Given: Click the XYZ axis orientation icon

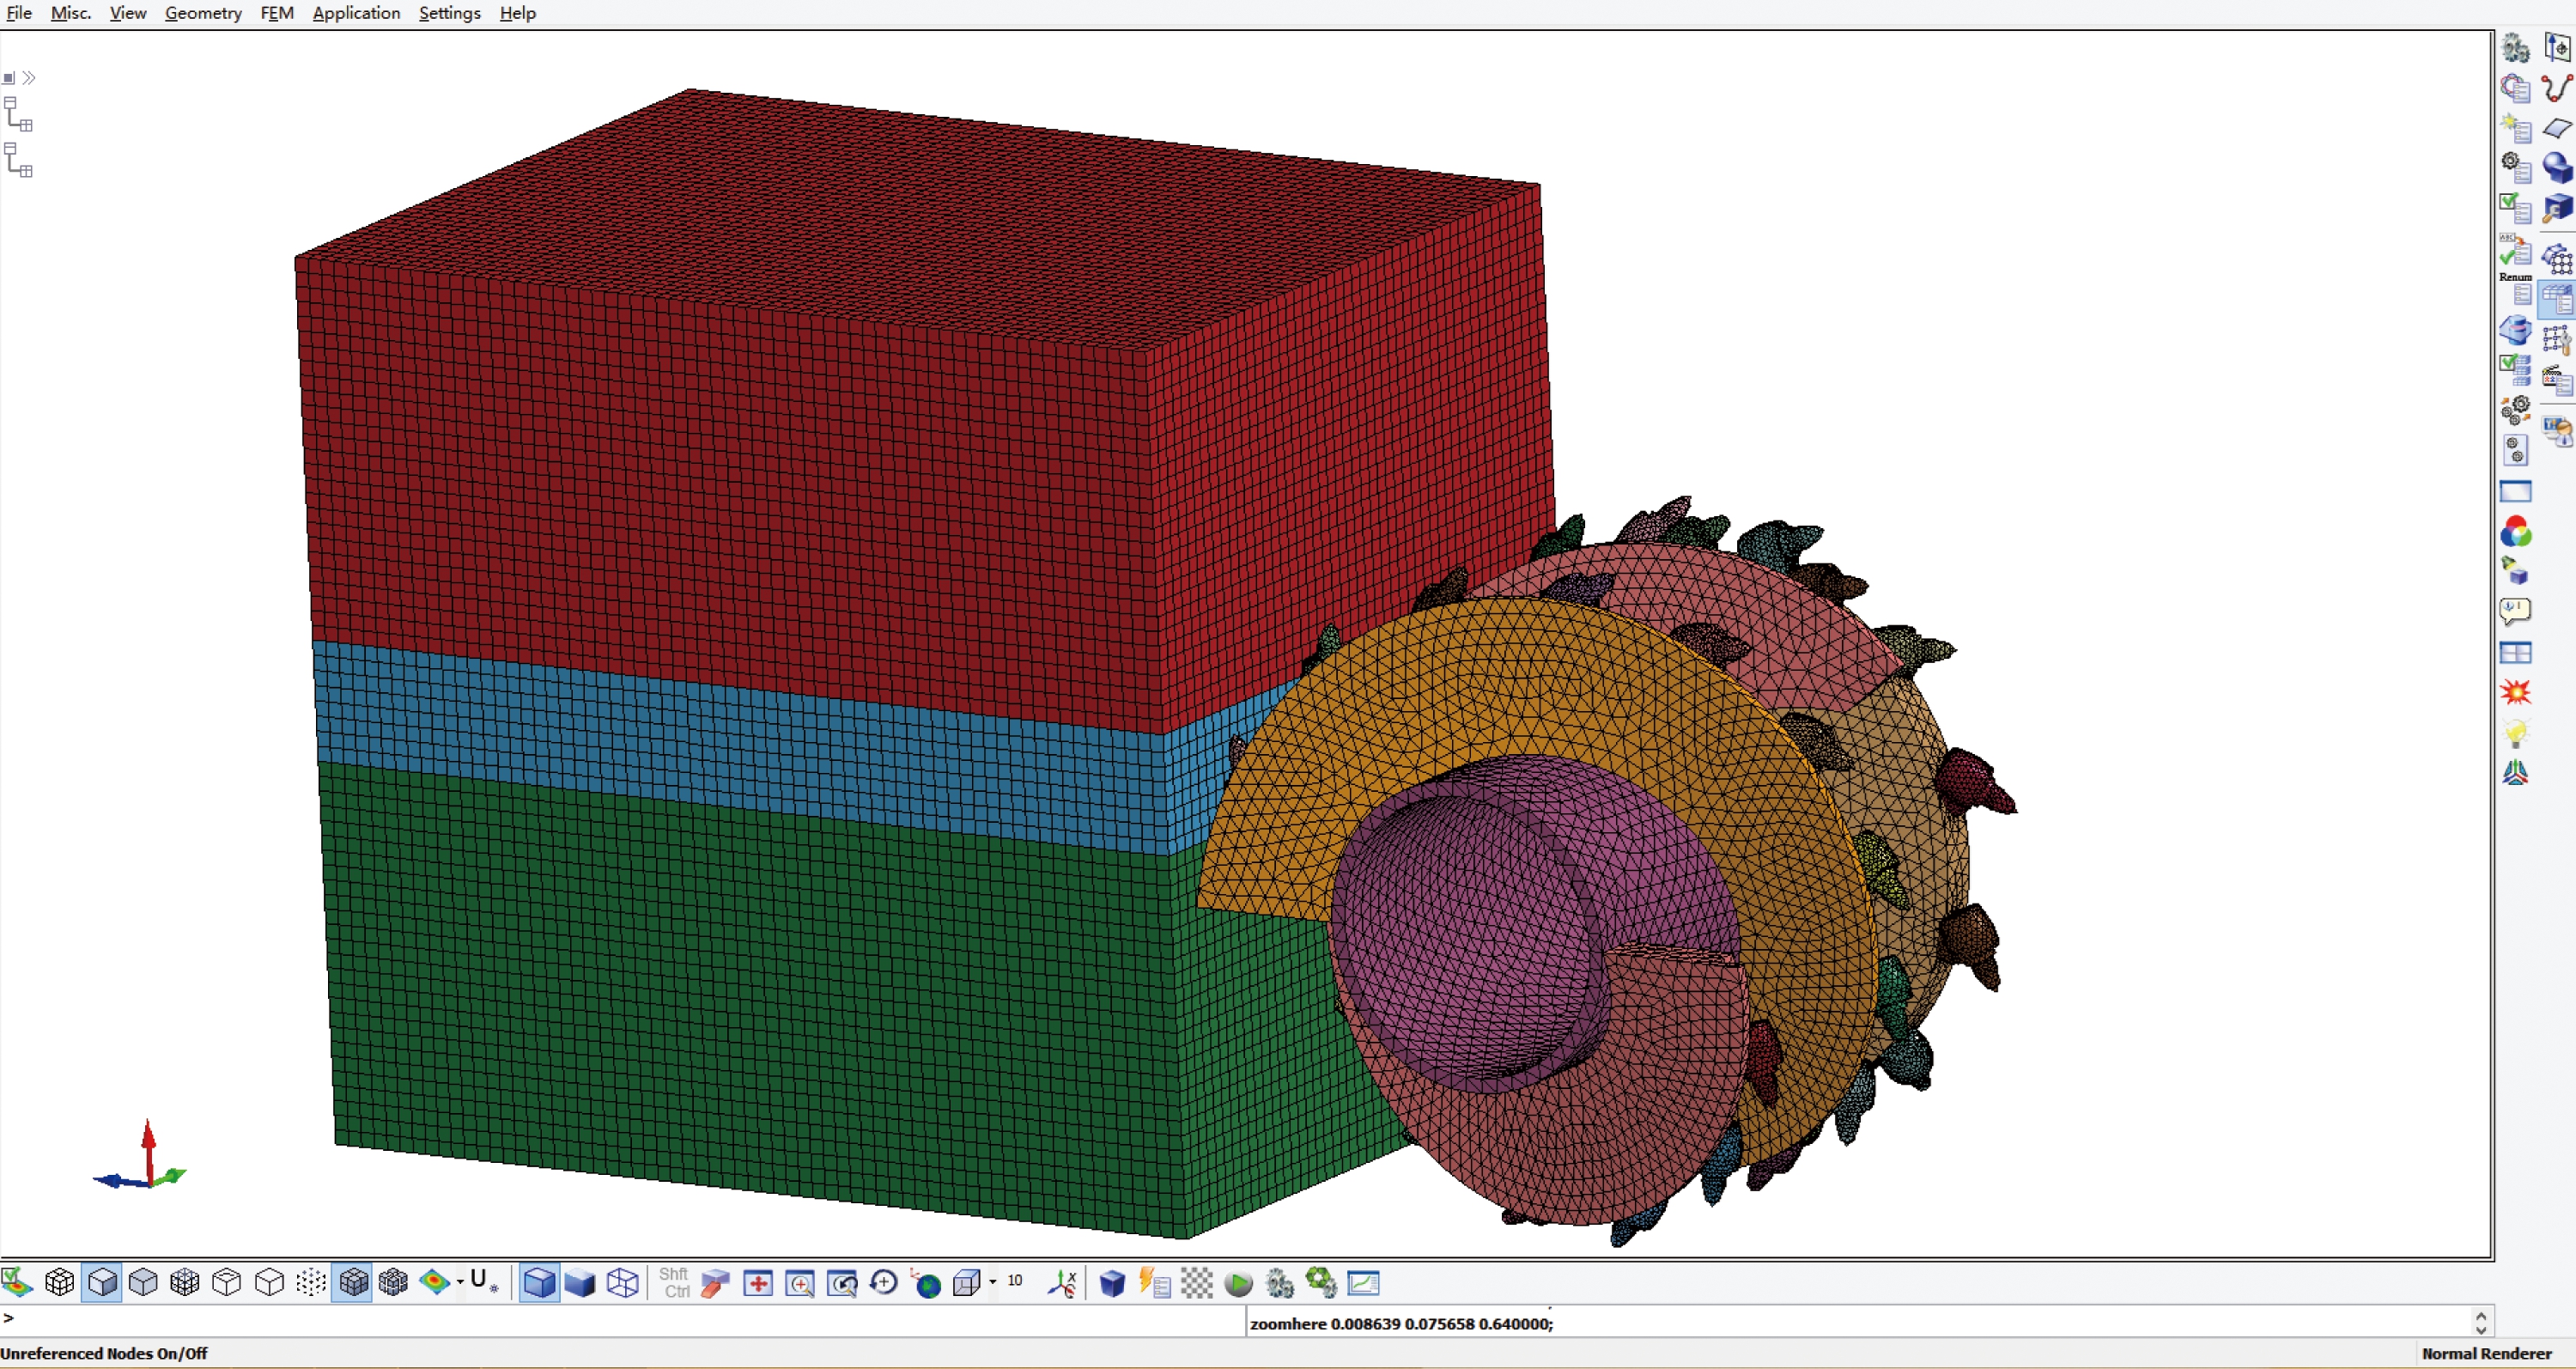Looking at the screenshot, I should pos(1062,1282).
